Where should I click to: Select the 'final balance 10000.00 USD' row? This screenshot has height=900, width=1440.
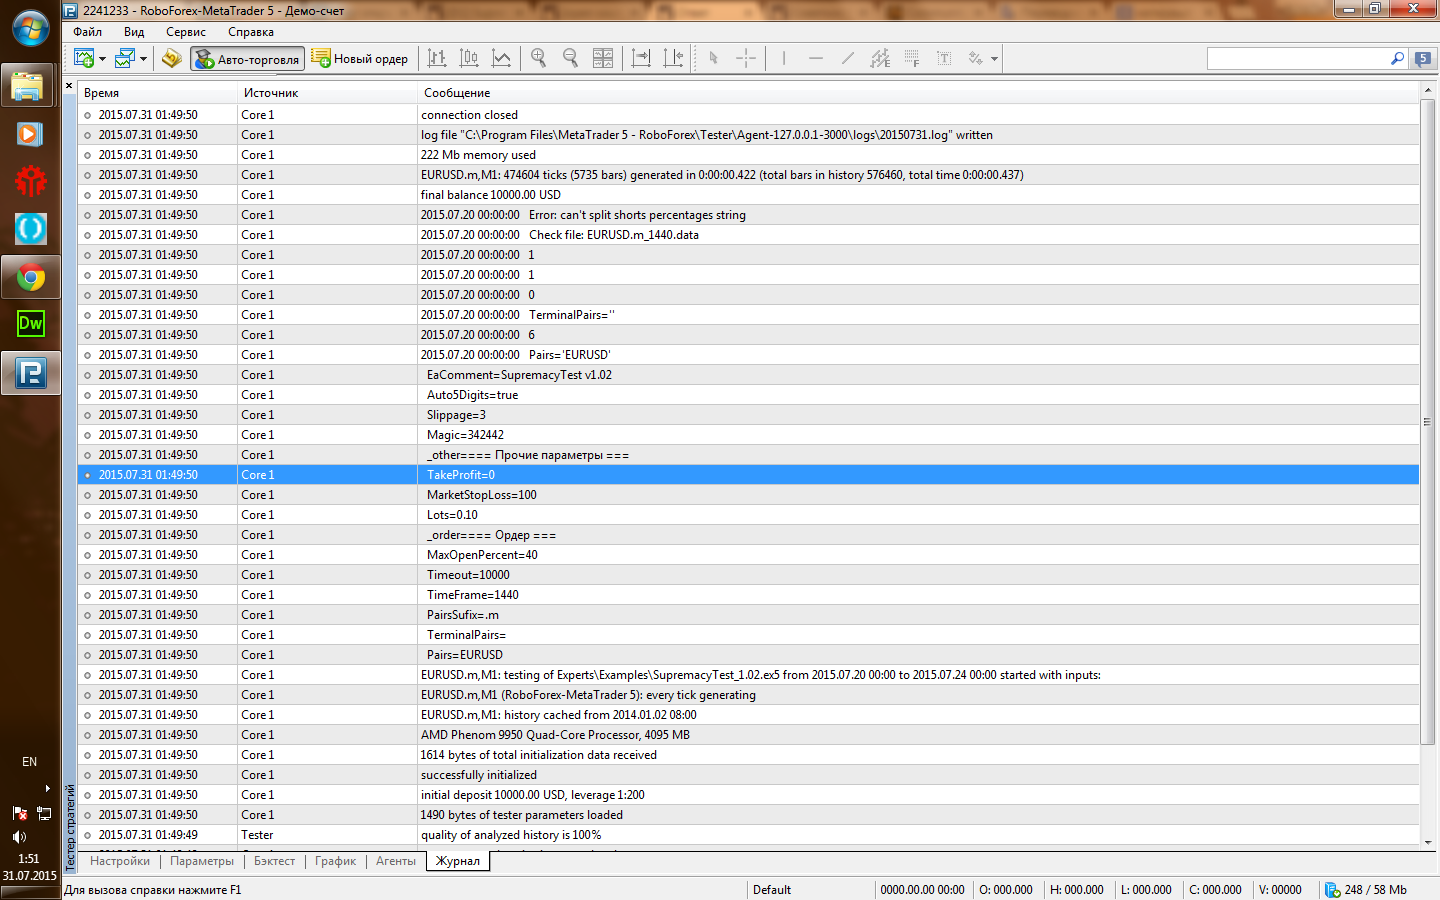pyautogui.click(x=749, y=195)
